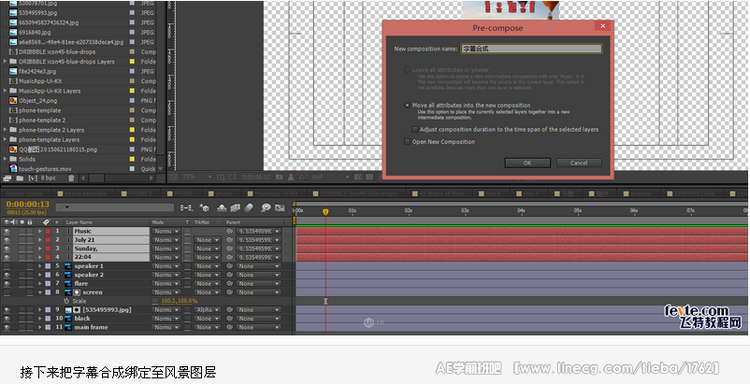
Task: Select Move all attributes into new composition
Action: pyautogui.click(x=407, y=105)
